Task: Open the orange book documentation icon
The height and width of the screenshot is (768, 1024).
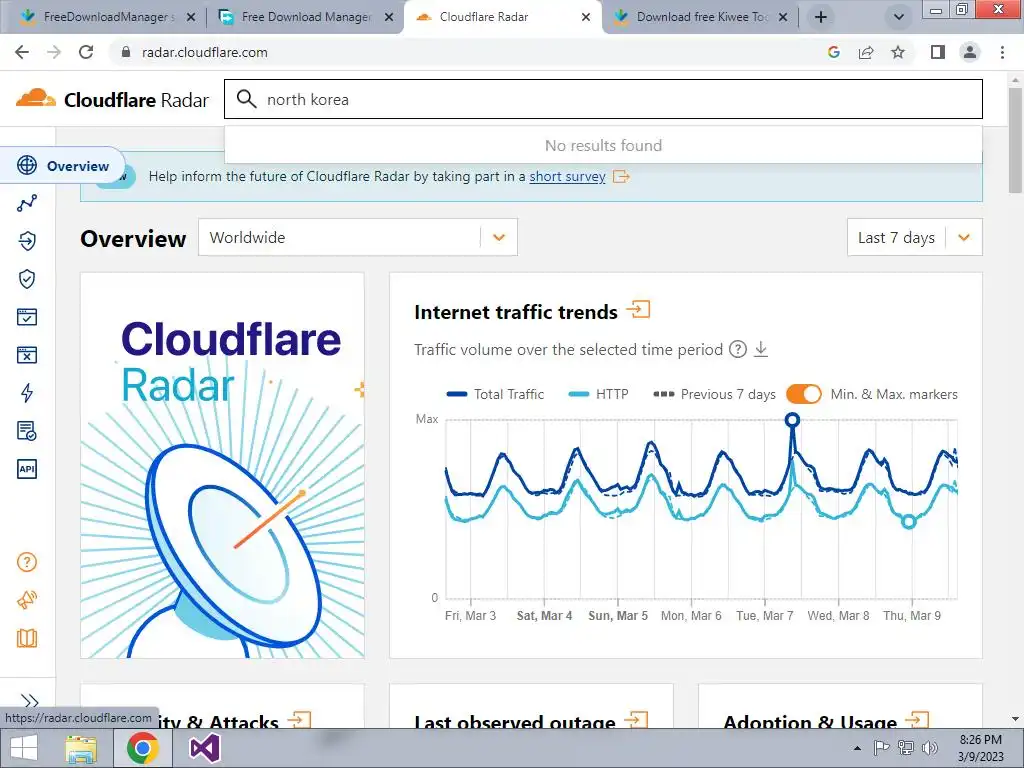Action: (27, 638)
